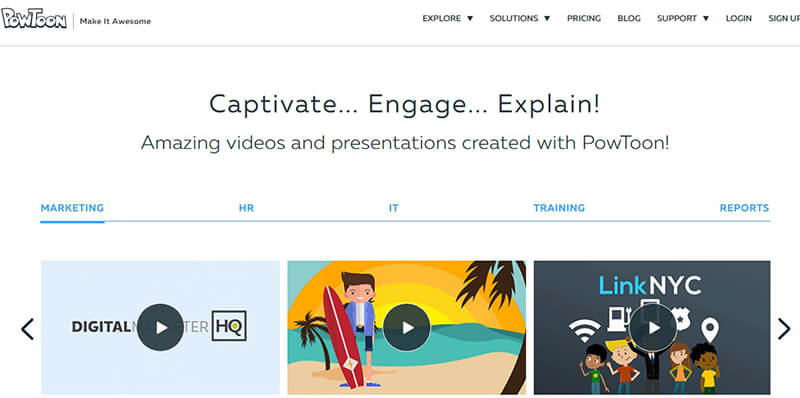Open the Training tab
The width and height of the screenshot is (800, 398).
point(559,208)
